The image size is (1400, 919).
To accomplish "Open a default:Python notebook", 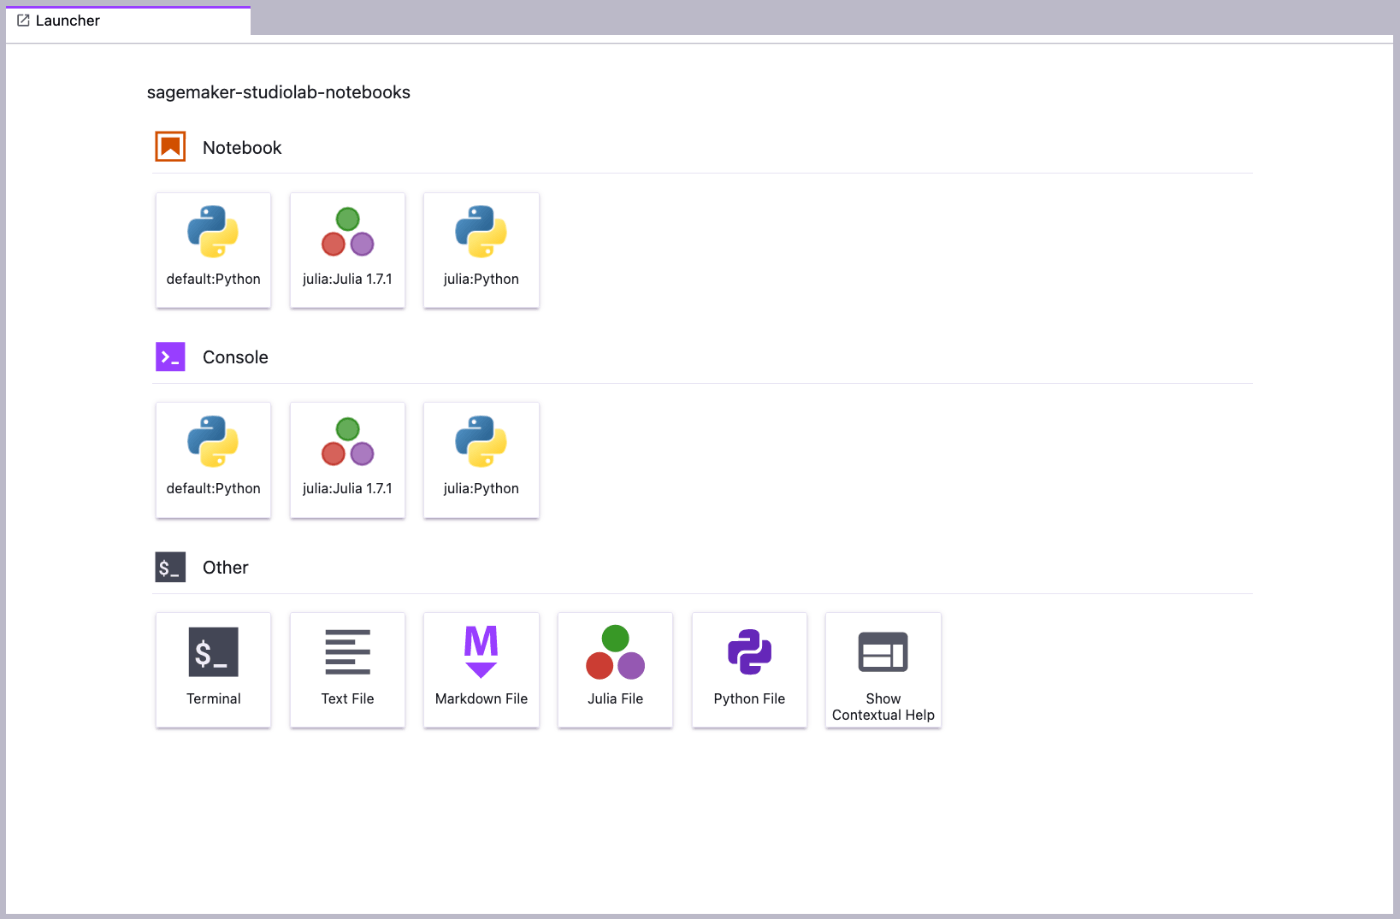I will point(213,250).
